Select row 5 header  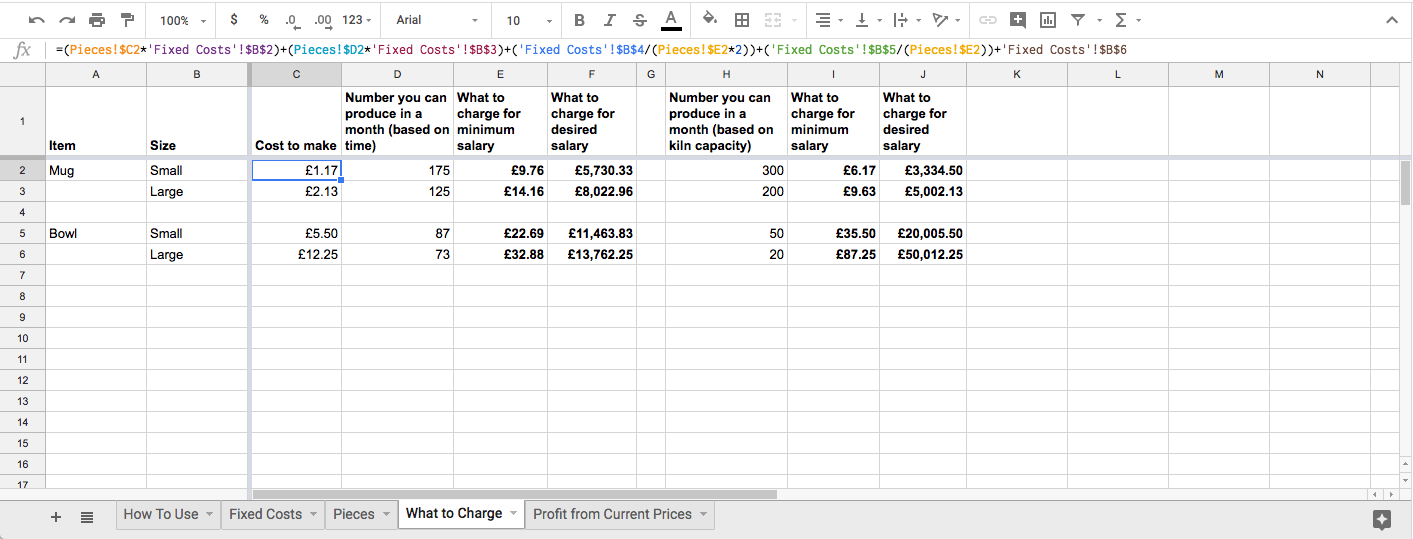point(22,233)
